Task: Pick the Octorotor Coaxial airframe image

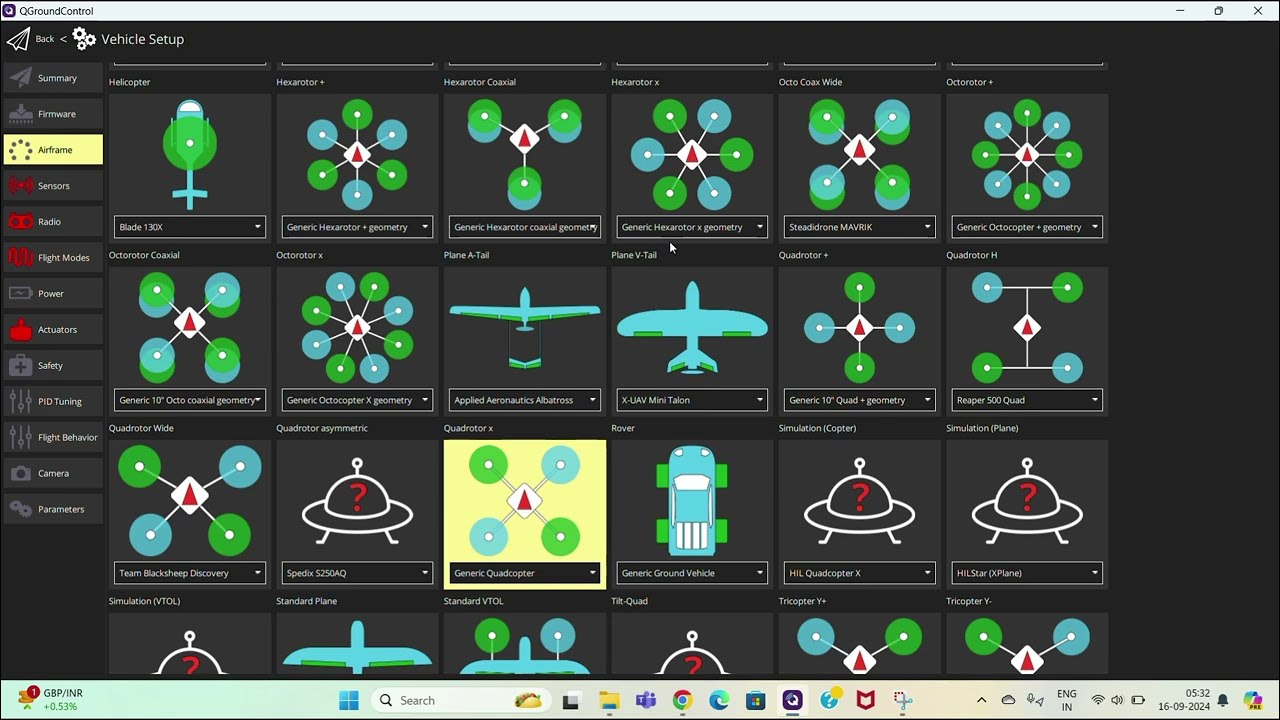Action: 190,325
